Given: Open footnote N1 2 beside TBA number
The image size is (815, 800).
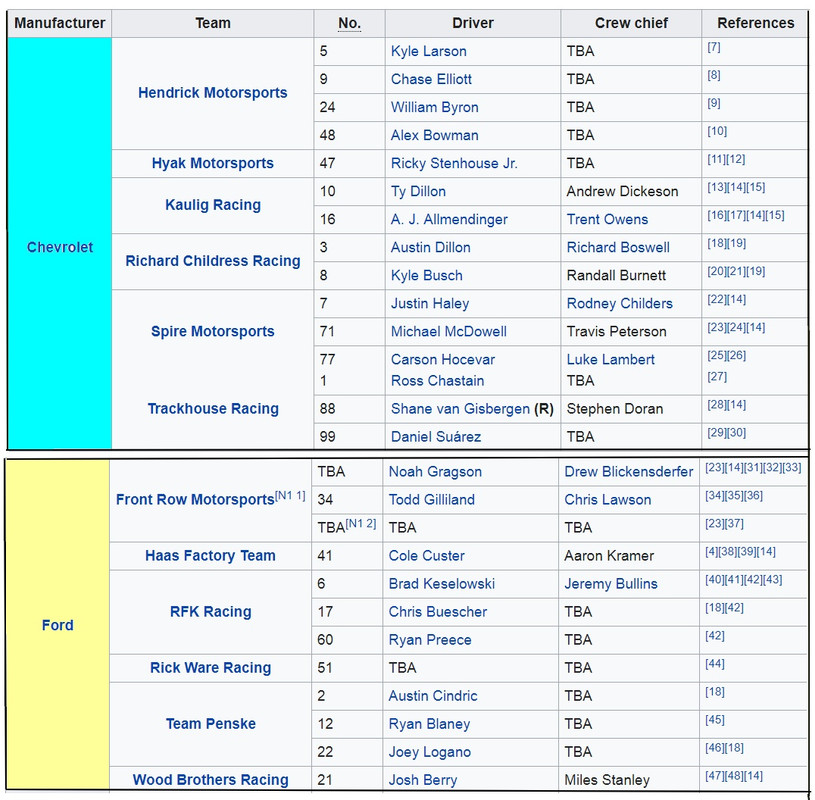Looking at the screenshot, I should point(361,523).
